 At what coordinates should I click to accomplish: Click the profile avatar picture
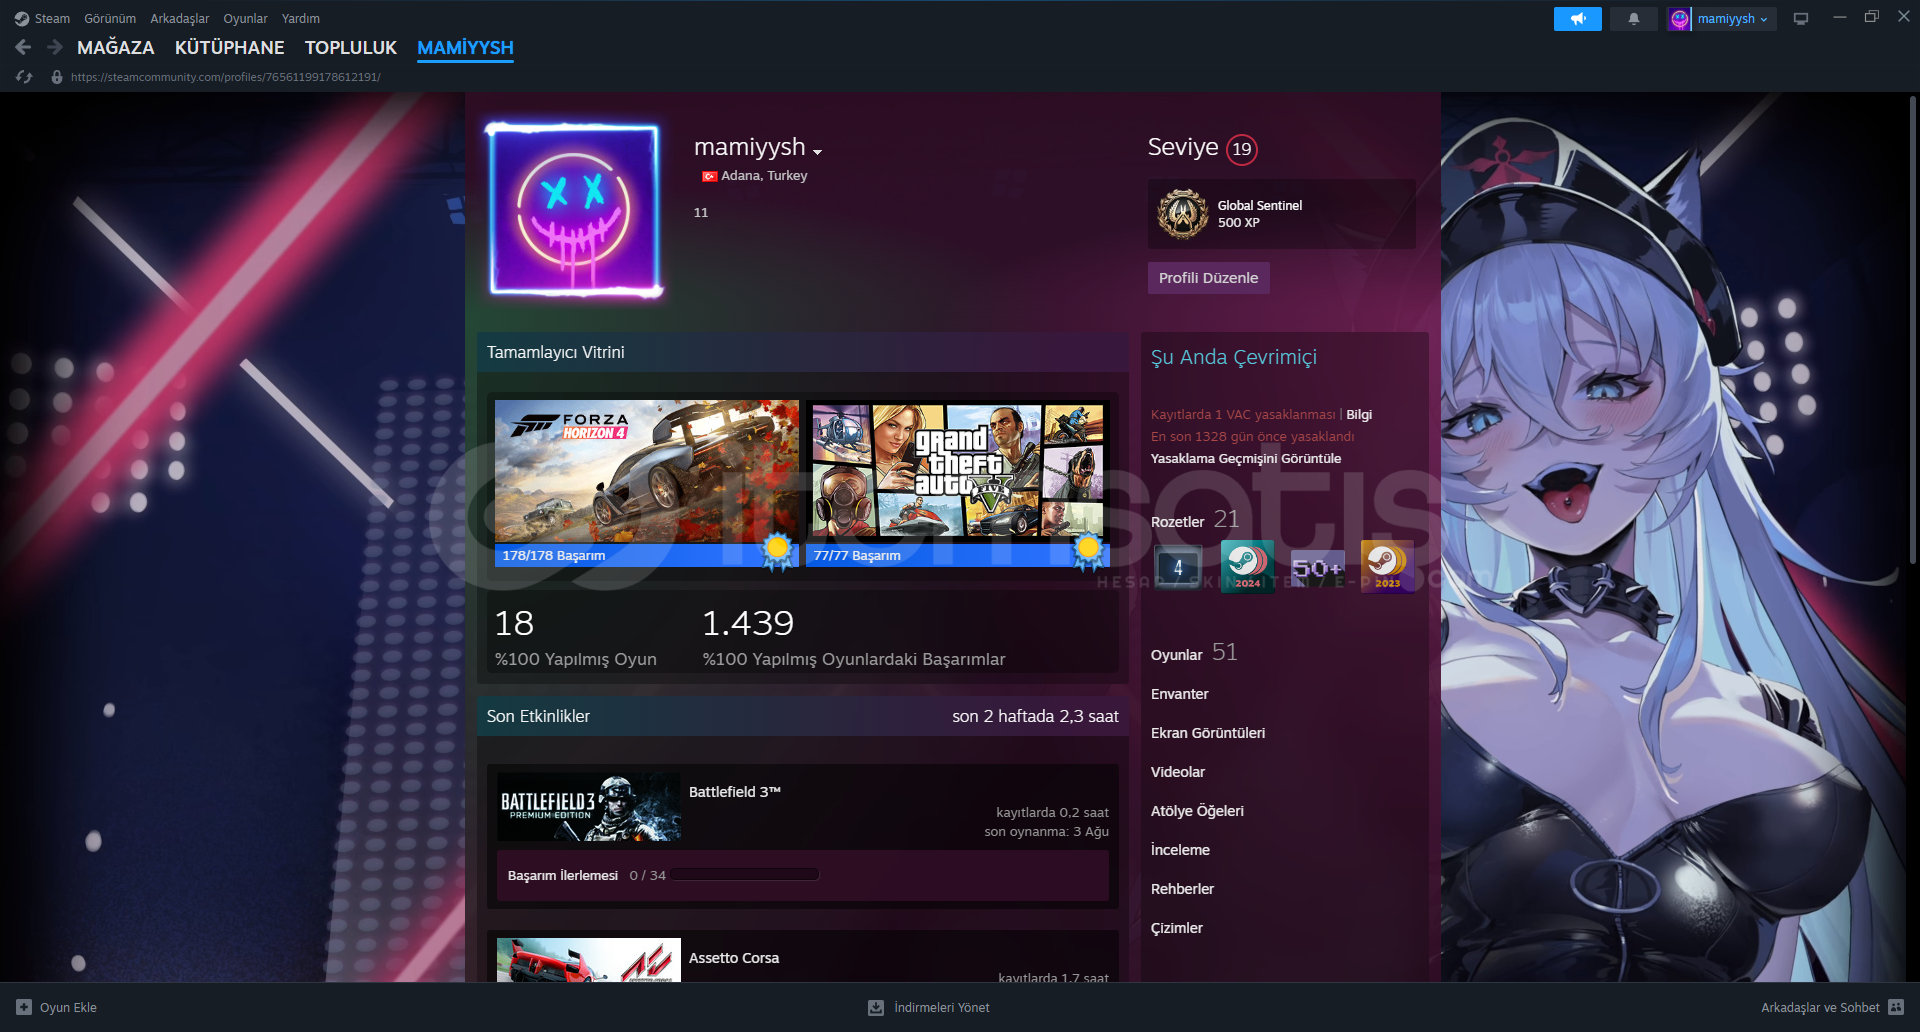point(573,211)
